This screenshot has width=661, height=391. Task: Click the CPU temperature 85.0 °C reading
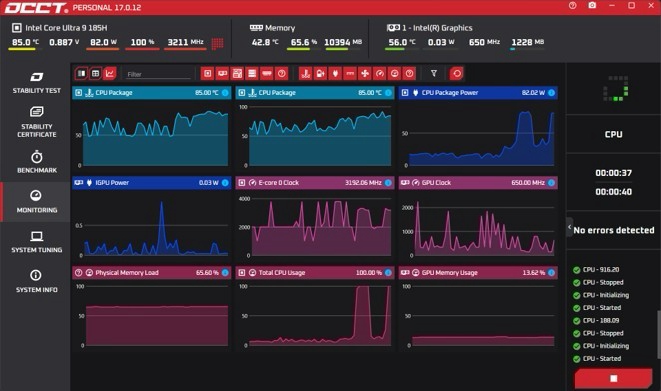pyautogui.click(x=25, y=42)
